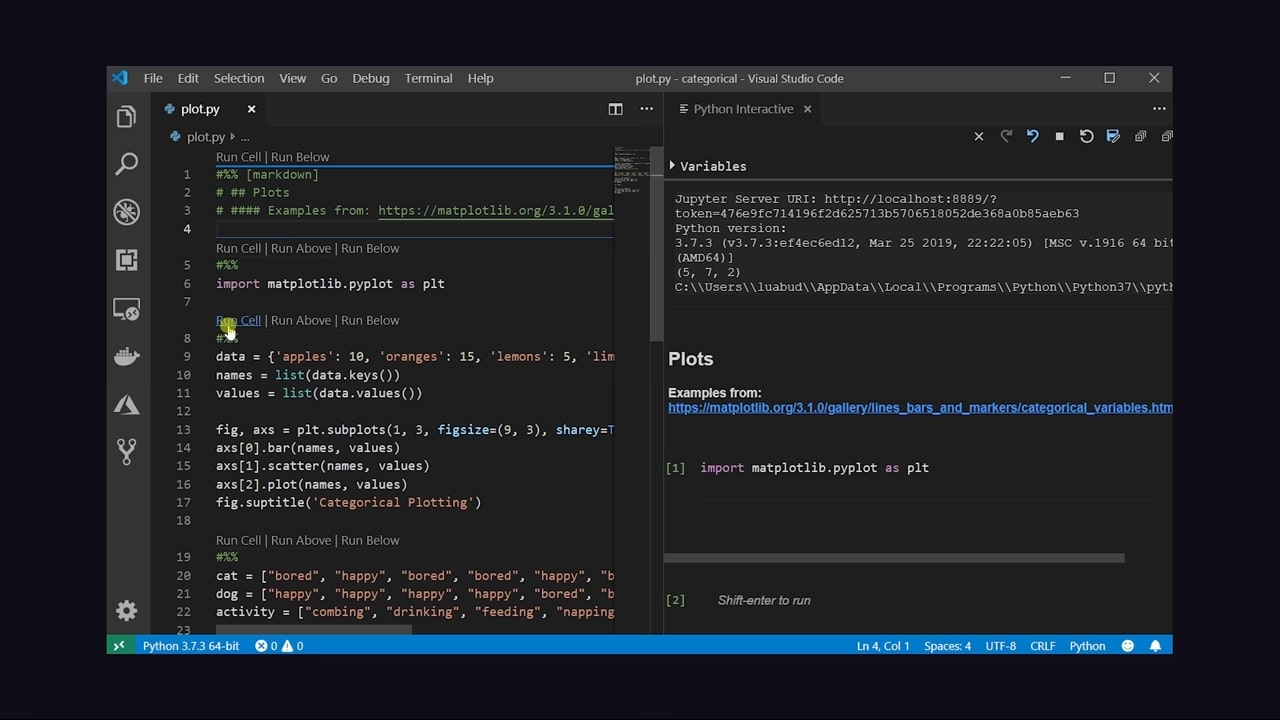Click Run Cell above the data cell
Image resolution: width=1280 pixels, height=720 pixels.
click(x=238, y=320)
